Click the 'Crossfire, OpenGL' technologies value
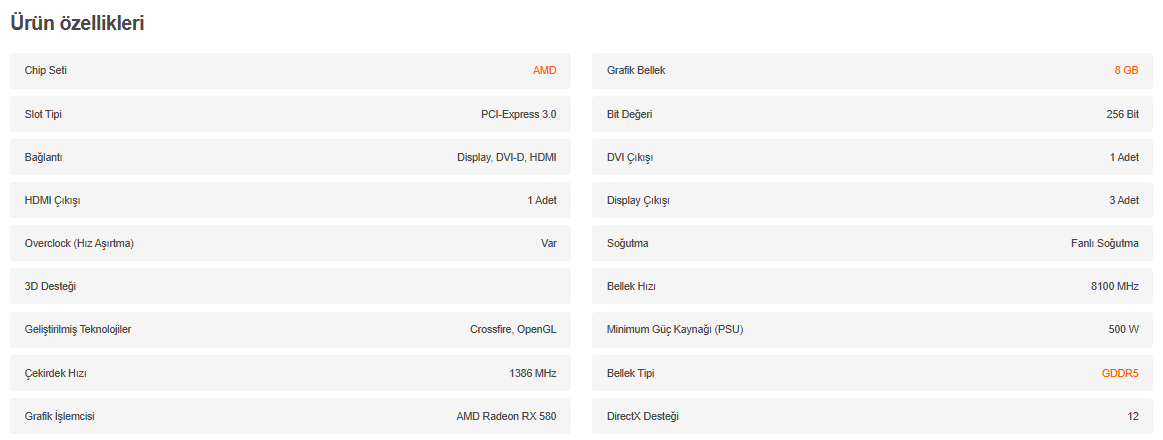 [x=513, y=330]
